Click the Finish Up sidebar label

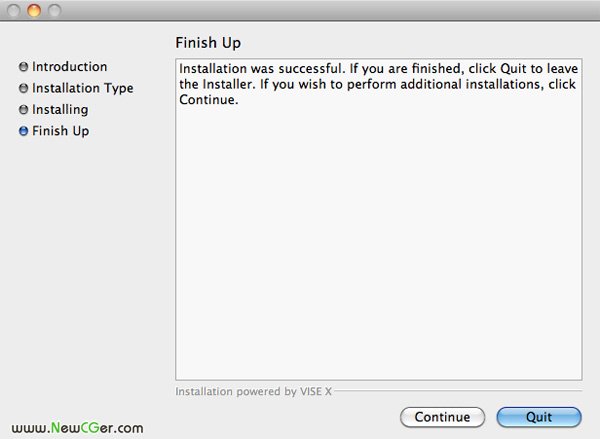click(x=60, y=131)
